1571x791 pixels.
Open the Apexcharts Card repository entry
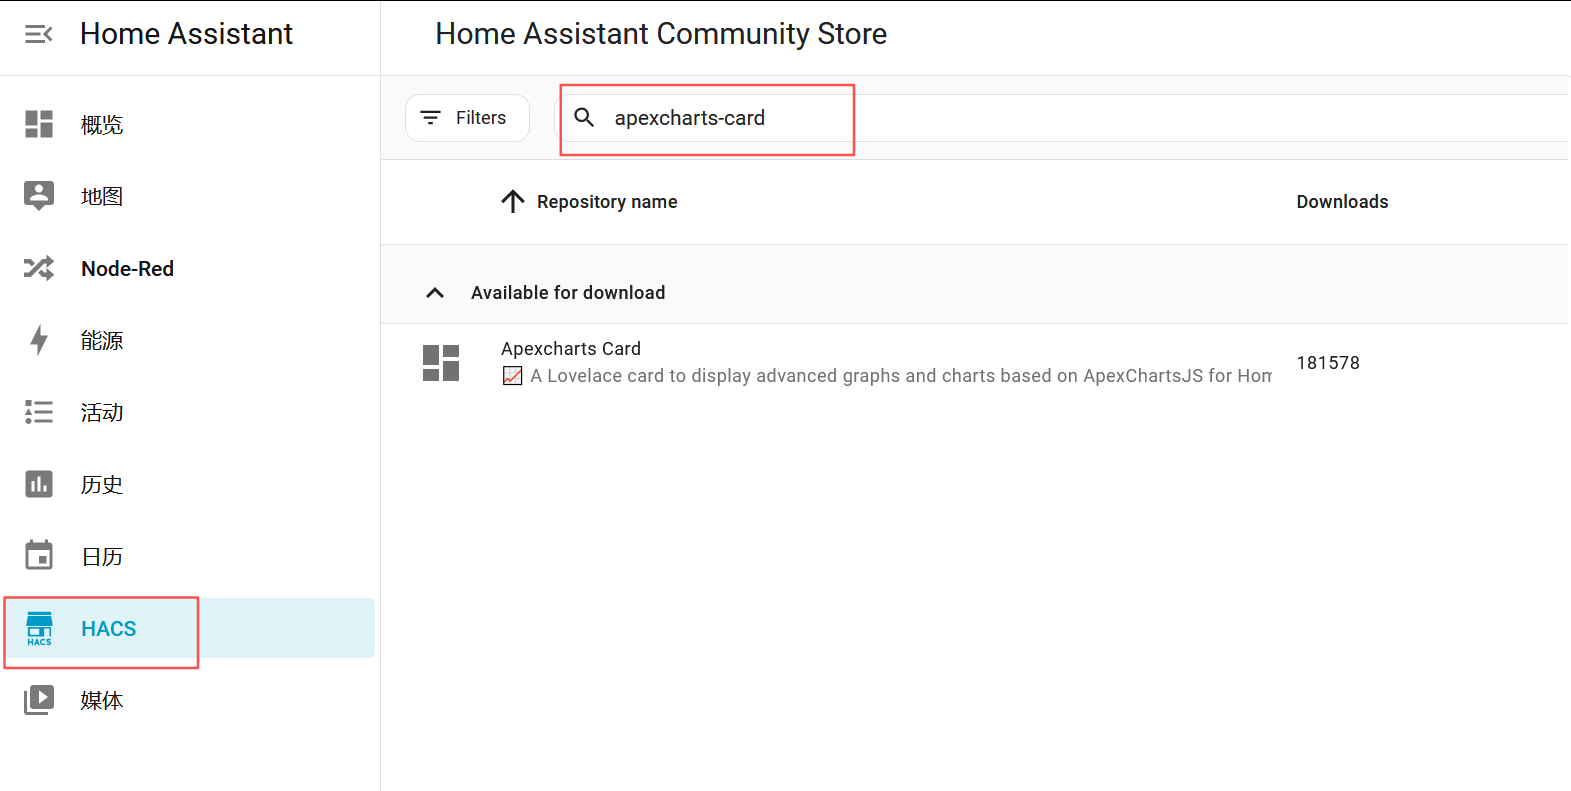(571, 349)
